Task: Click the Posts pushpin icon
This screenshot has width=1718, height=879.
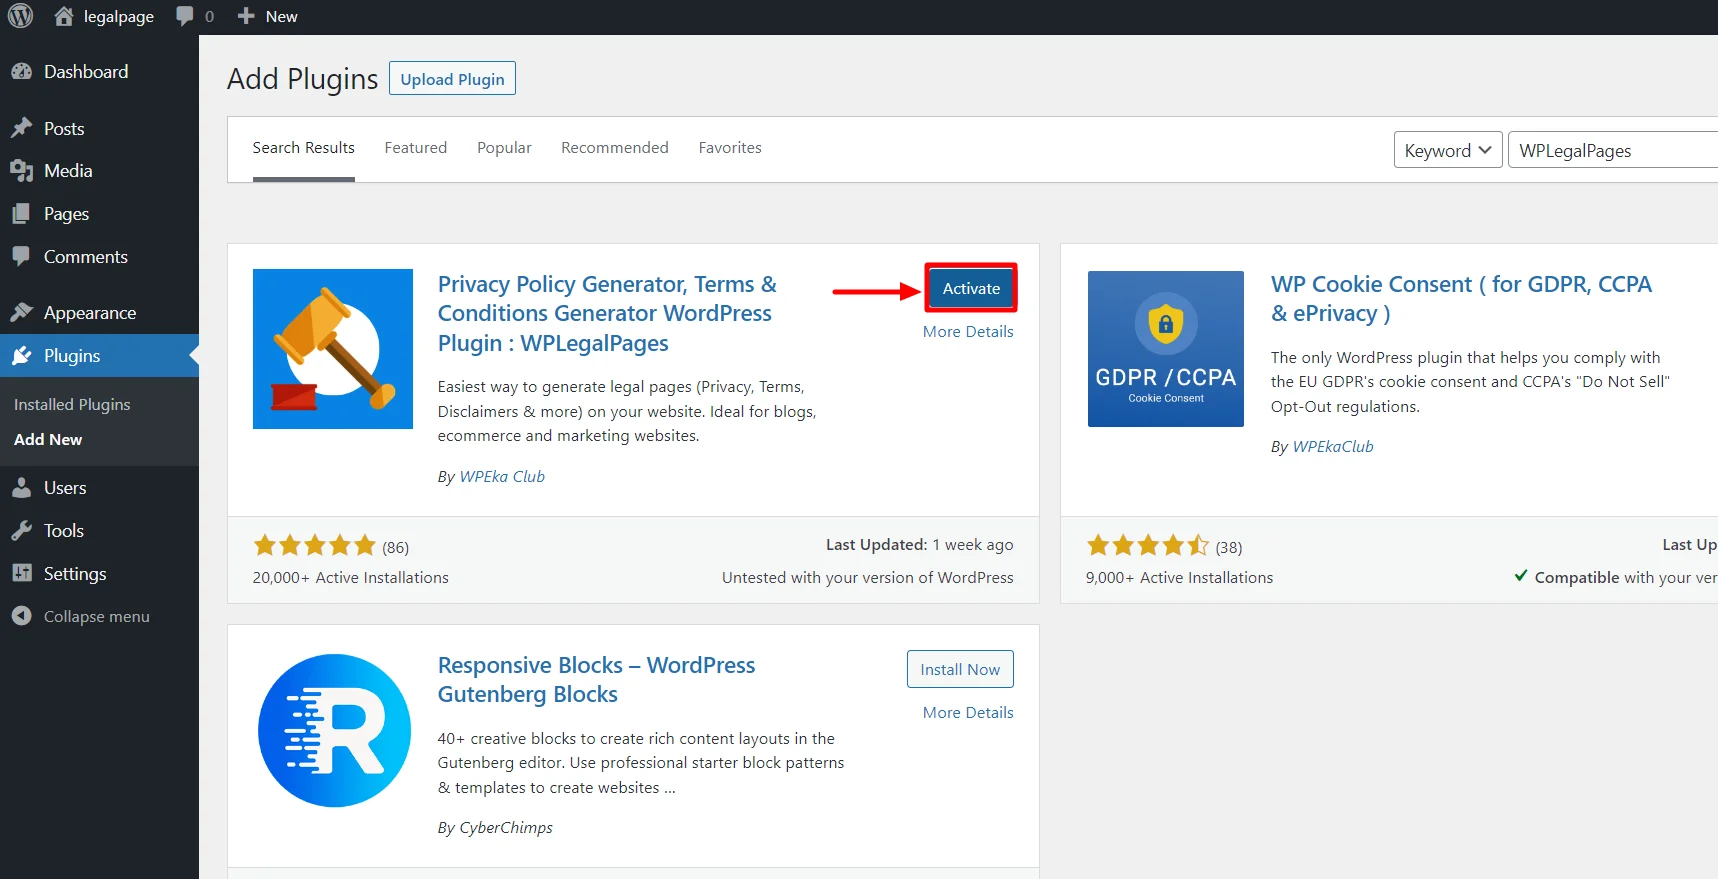Action: click(x=21, y=128)
